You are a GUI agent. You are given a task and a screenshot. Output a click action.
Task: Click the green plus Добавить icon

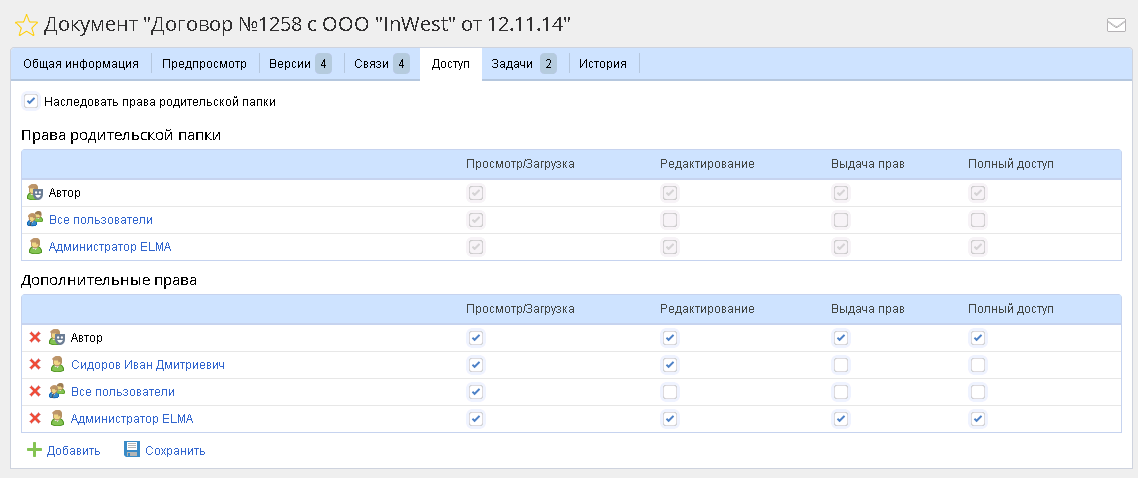34,450
